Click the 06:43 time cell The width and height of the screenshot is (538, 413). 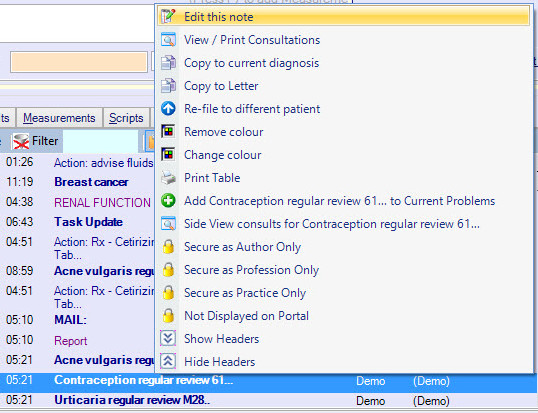click(x=20, y=222)
